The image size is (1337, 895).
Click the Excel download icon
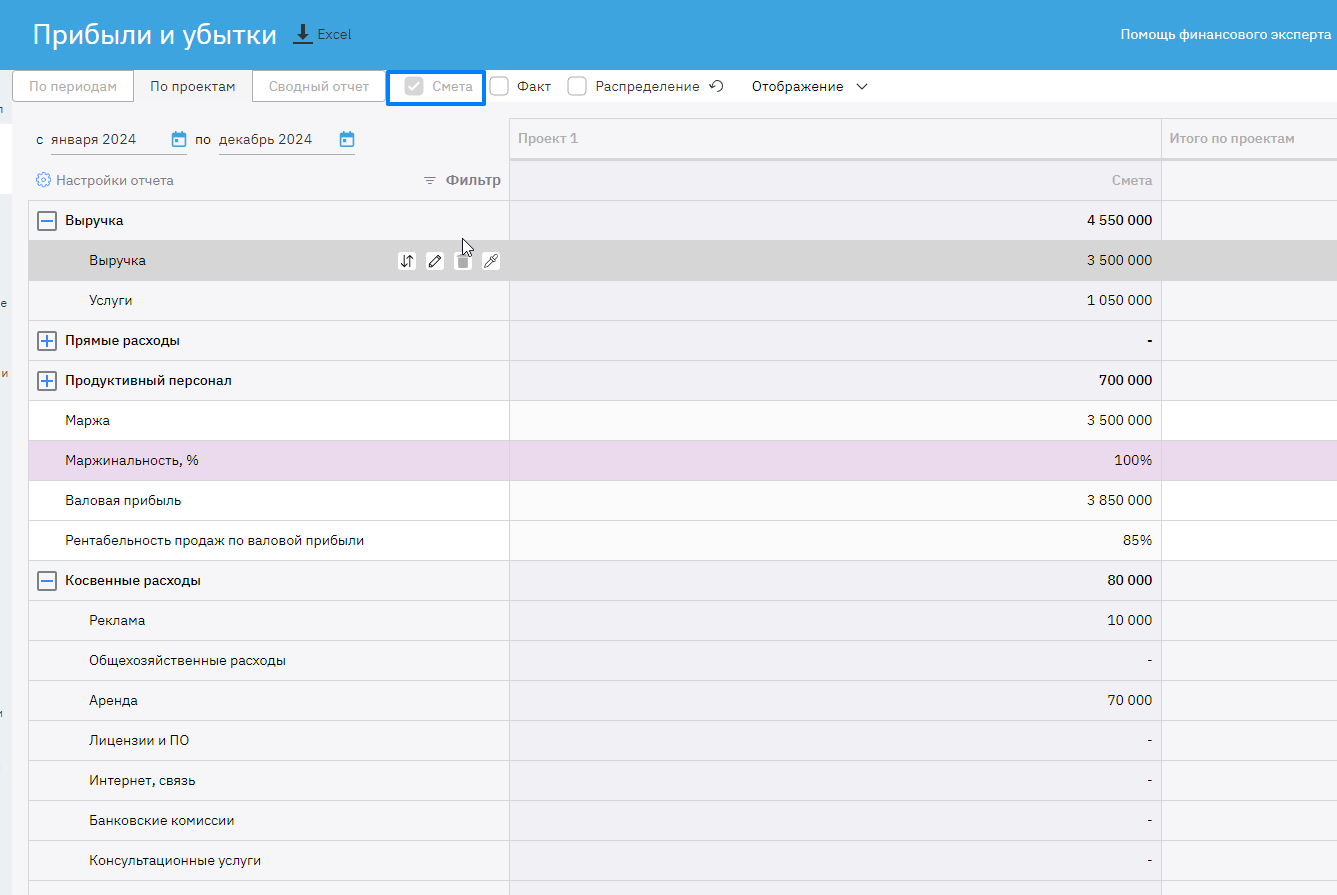coord(303,34)
